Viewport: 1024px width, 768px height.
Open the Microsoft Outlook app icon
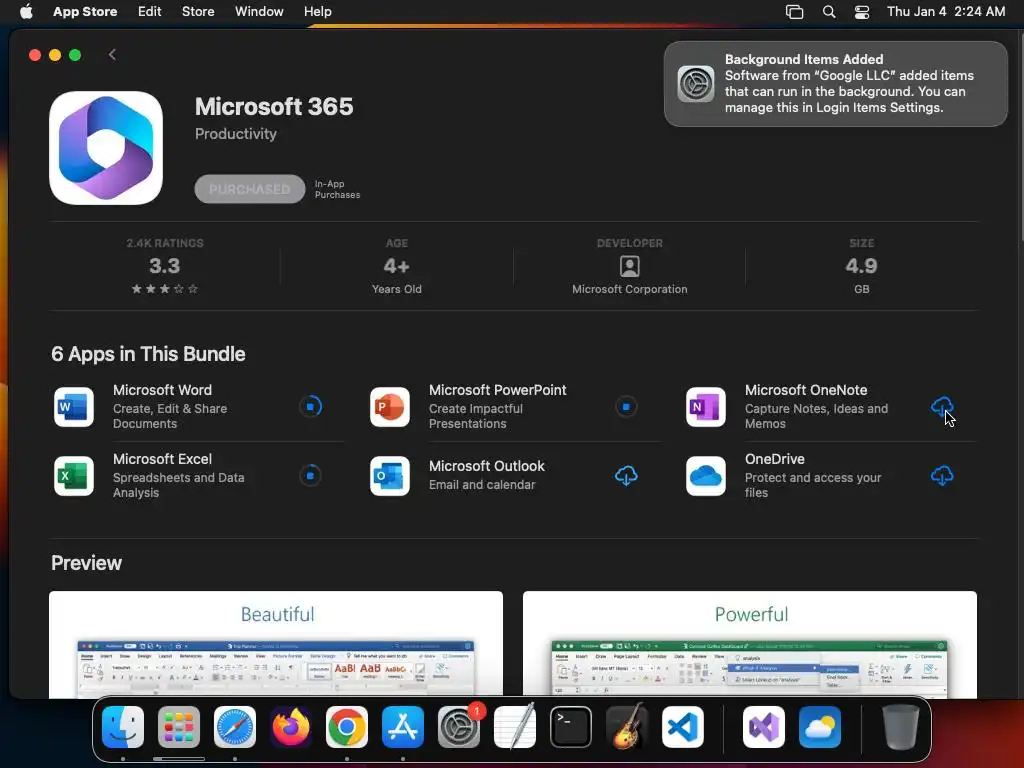pos(389,476)
